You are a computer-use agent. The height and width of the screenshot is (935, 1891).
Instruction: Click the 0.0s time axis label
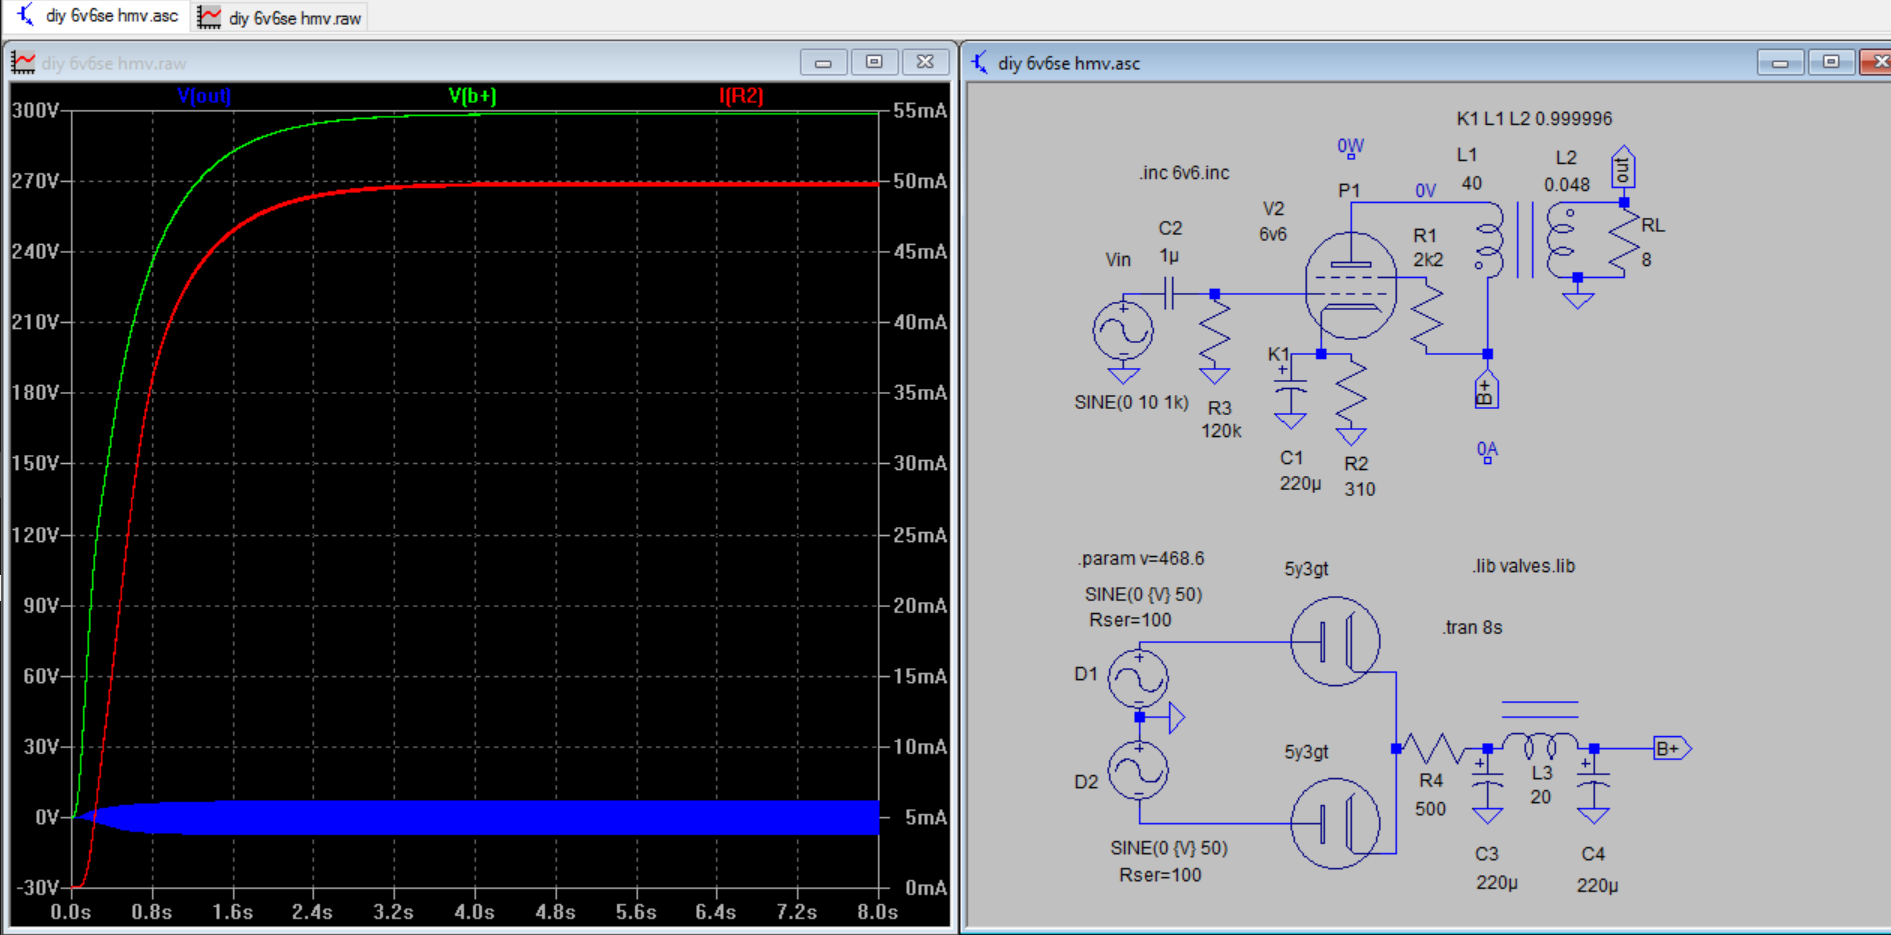tap(71, 912)
